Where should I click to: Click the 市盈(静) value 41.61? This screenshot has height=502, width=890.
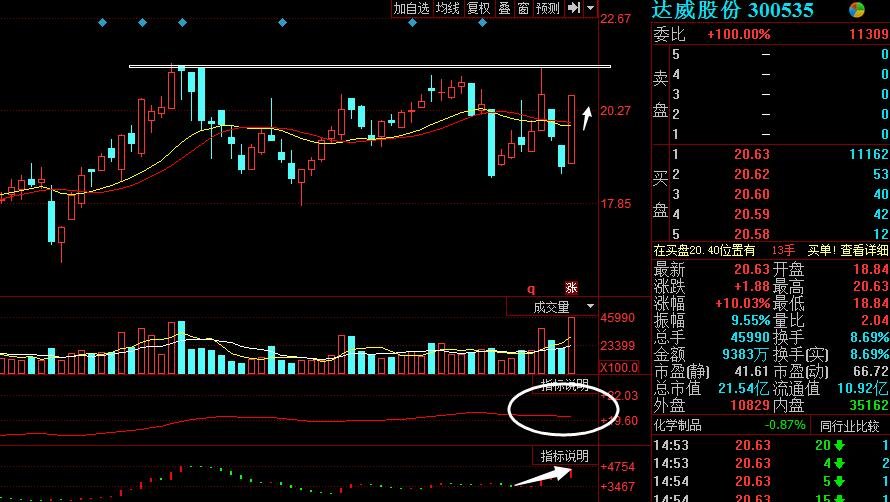pos(752,372)
